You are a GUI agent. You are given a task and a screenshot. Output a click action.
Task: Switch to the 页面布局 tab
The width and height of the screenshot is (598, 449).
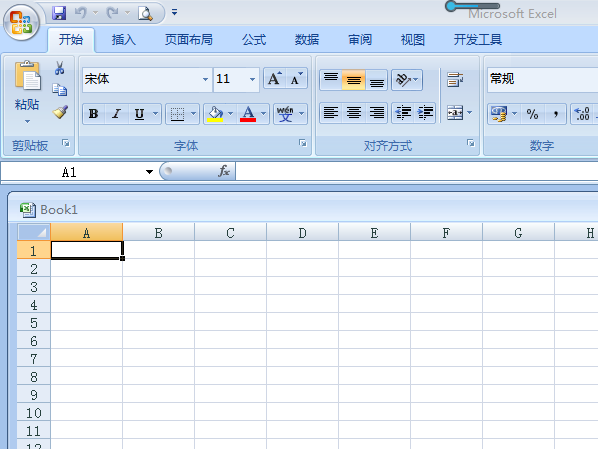[188, 40]
